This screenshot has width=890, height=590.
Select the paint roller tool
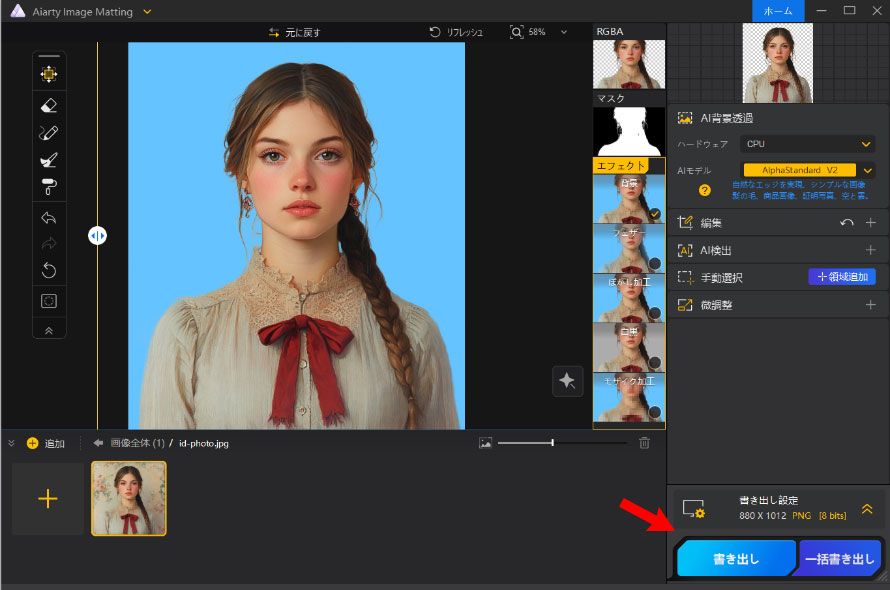tap(49, 186)
